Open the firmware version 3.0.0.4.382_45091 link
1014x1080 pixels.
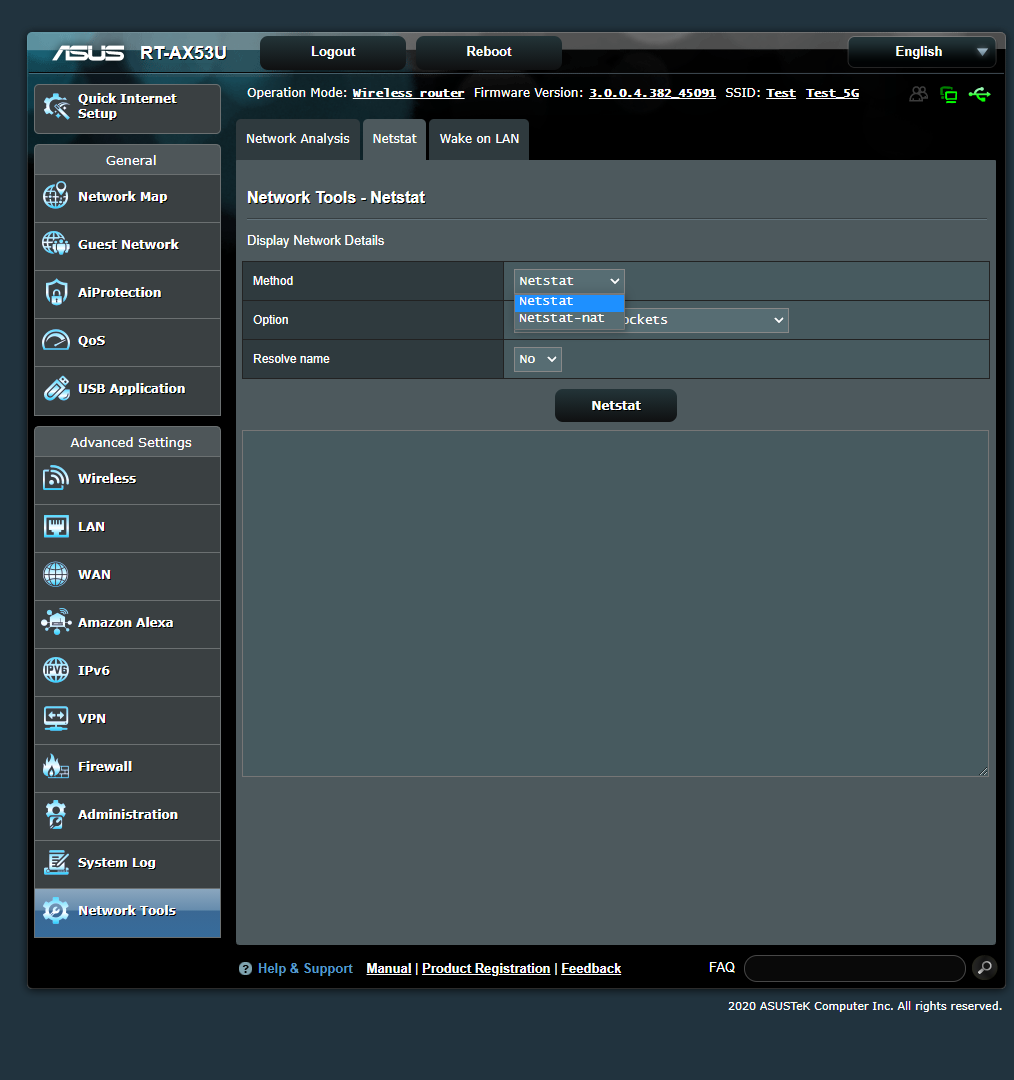click(652, 93)
